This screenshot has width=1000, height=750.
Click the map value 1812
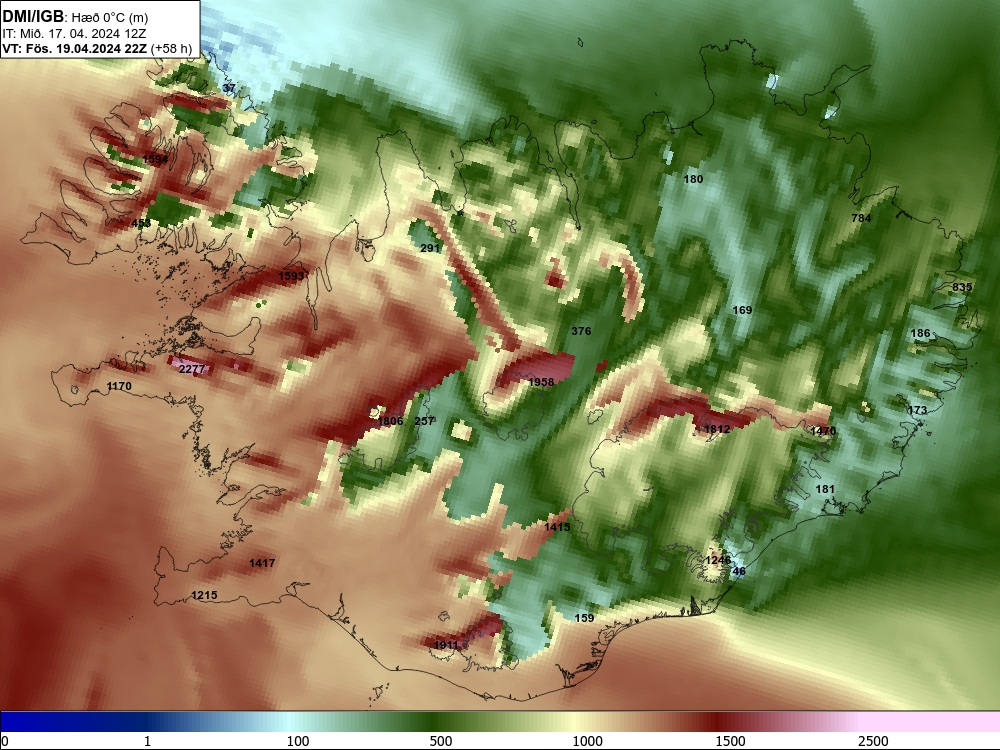point(717,429)
